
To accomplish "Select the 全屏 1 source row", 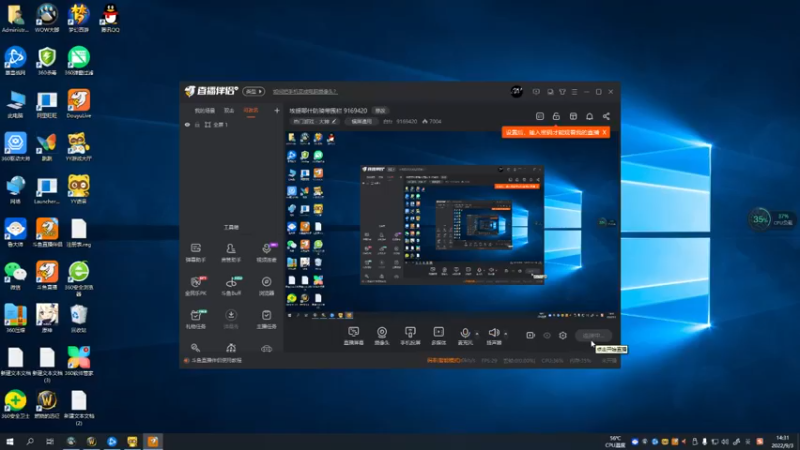I will click(x=231, y=124).
